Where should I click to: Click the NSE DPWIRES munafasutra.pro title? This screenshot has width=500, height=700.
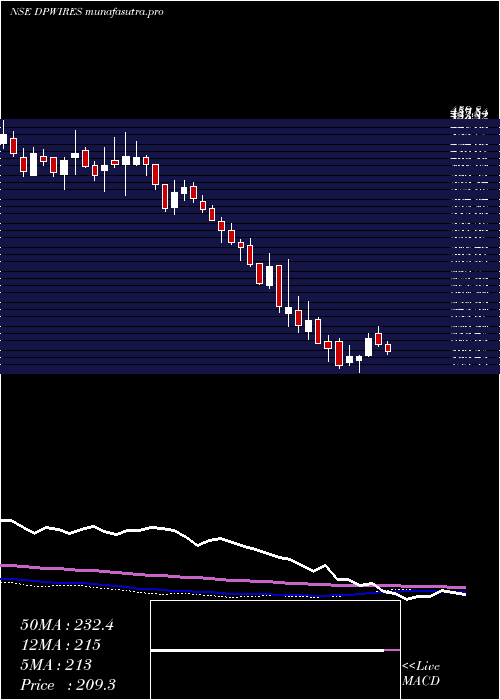(86, 12)
